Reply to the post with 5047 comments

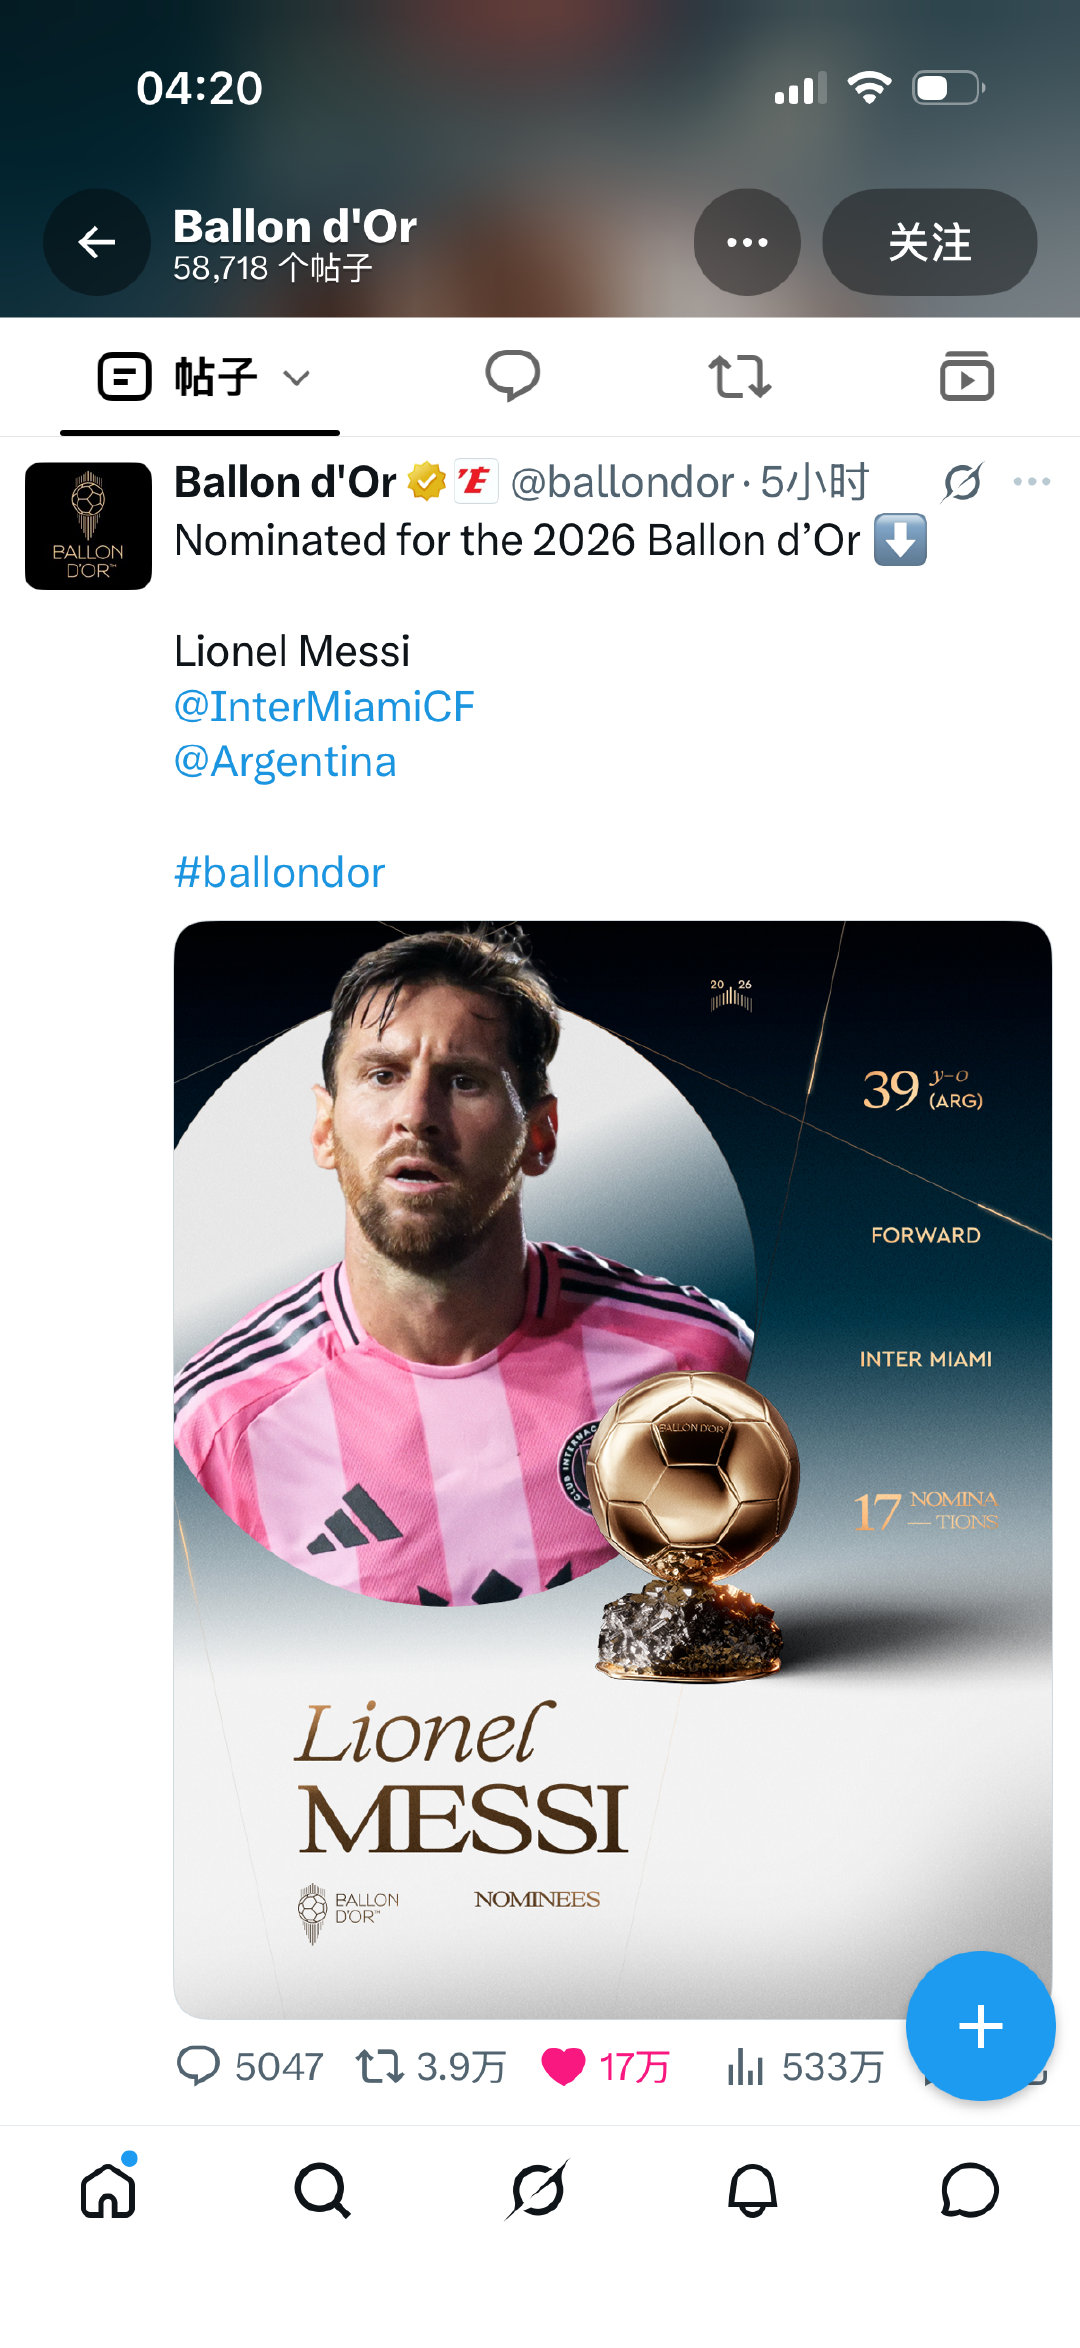[x=250, y=2066]
